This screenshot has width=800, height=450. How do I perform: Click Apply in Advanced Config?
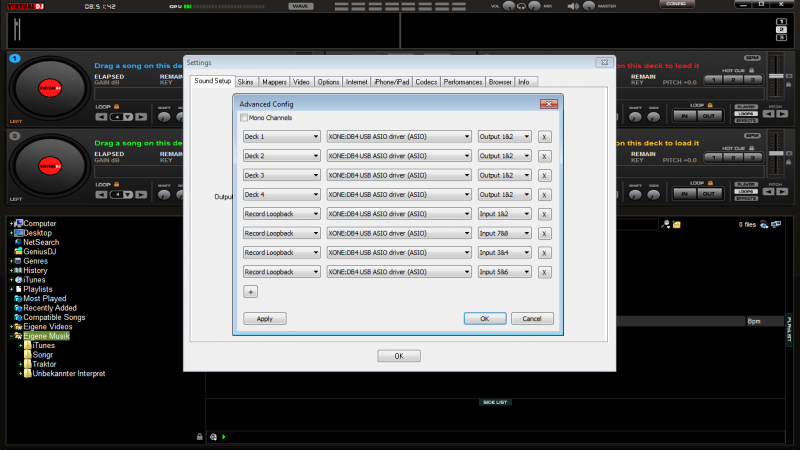point(265,319)
